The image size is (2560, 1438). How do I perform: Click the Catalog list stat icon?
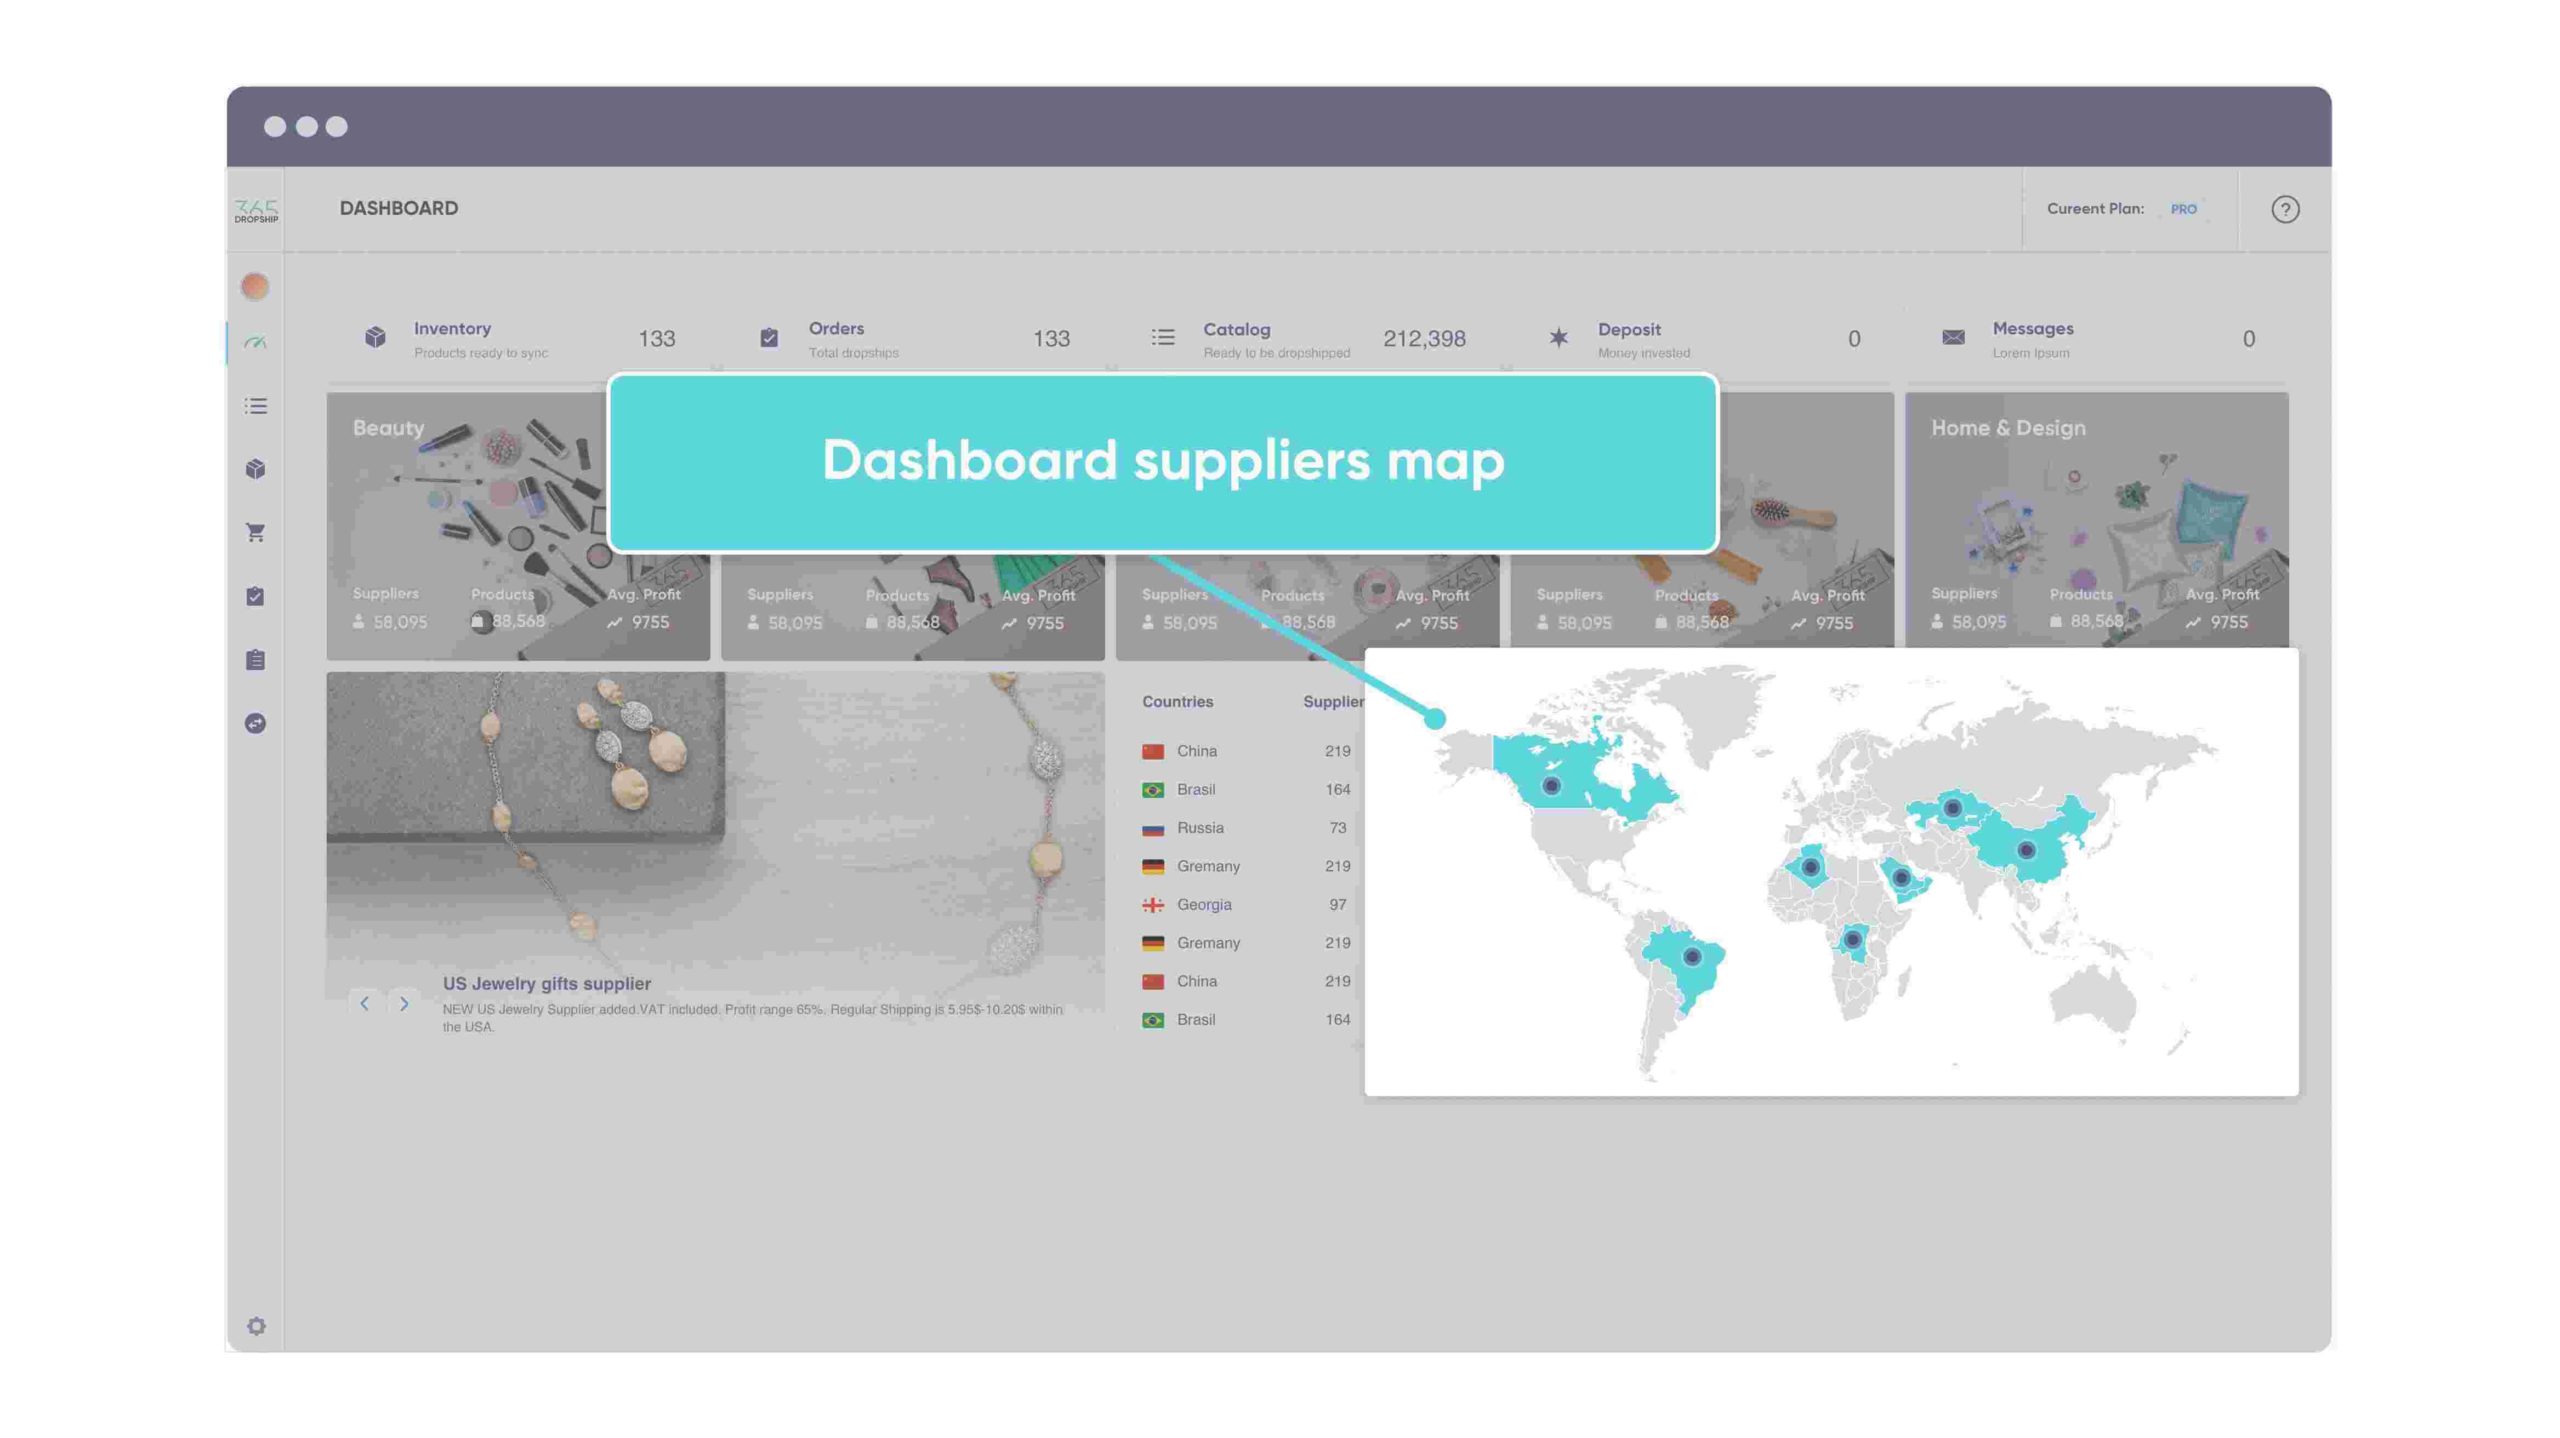[x=1163, y=337]
